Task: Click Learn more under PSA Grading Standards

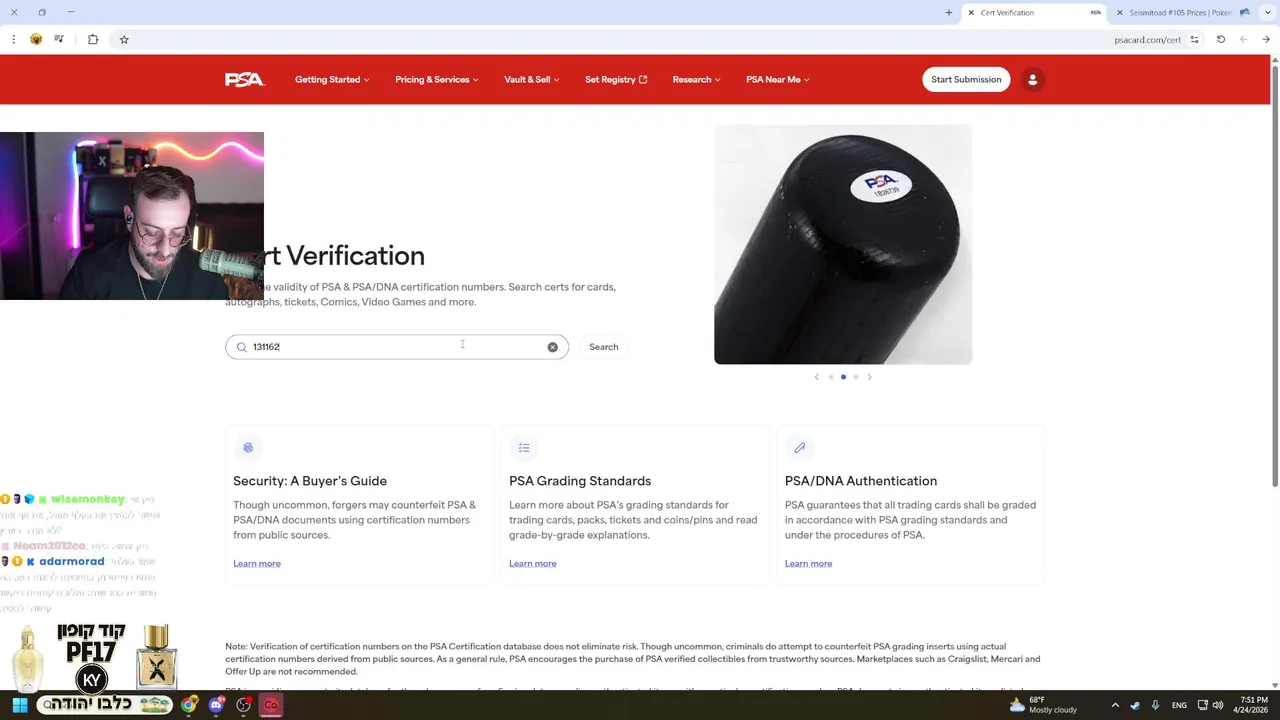Action: [x=533, y=564]
